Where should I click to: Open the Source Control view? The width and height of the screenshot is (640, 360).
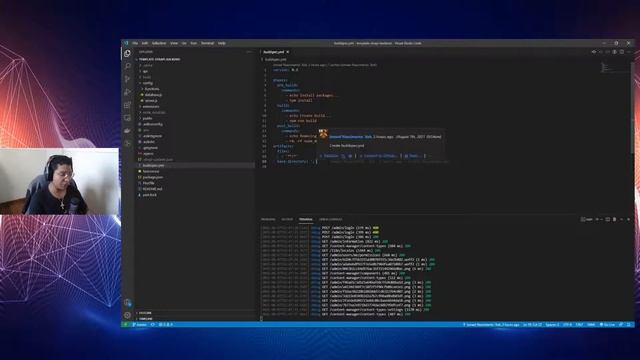point(127,79)
